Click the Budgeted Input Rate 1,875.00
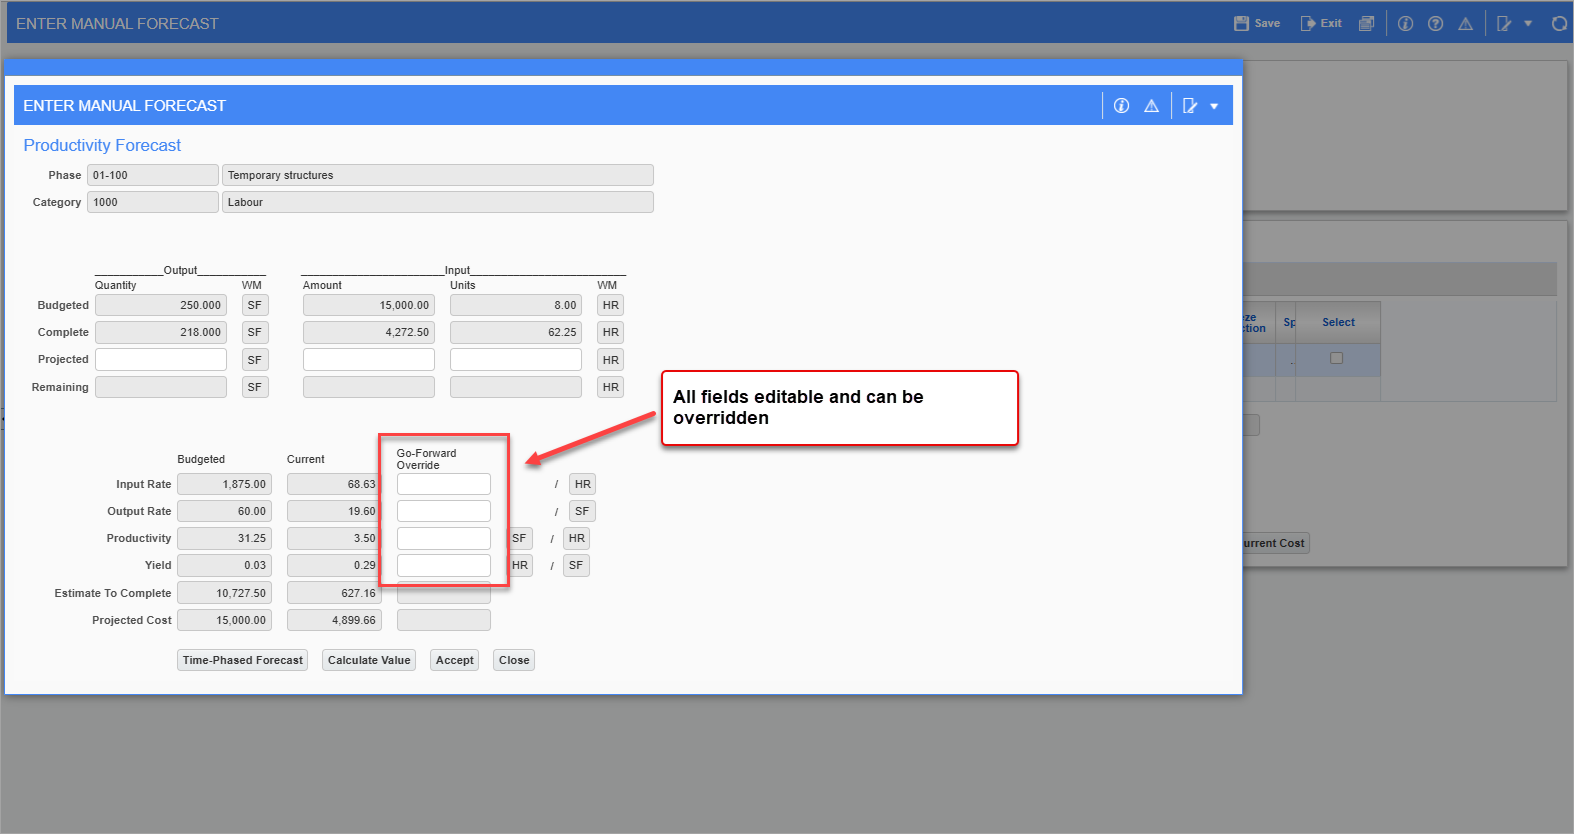Image resolution: width=1574 pixels, height=834 pixels. [x=225, y=484]
